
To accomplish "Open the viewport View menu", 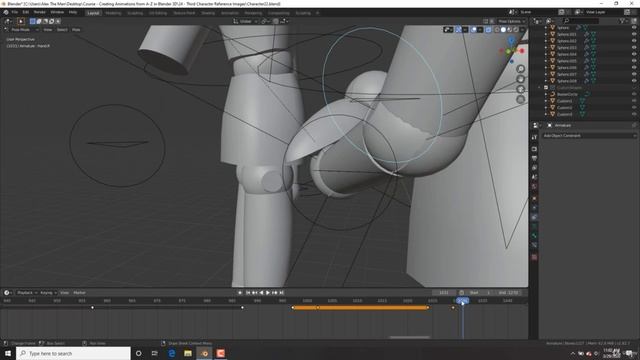I will (x=48, y=30).
